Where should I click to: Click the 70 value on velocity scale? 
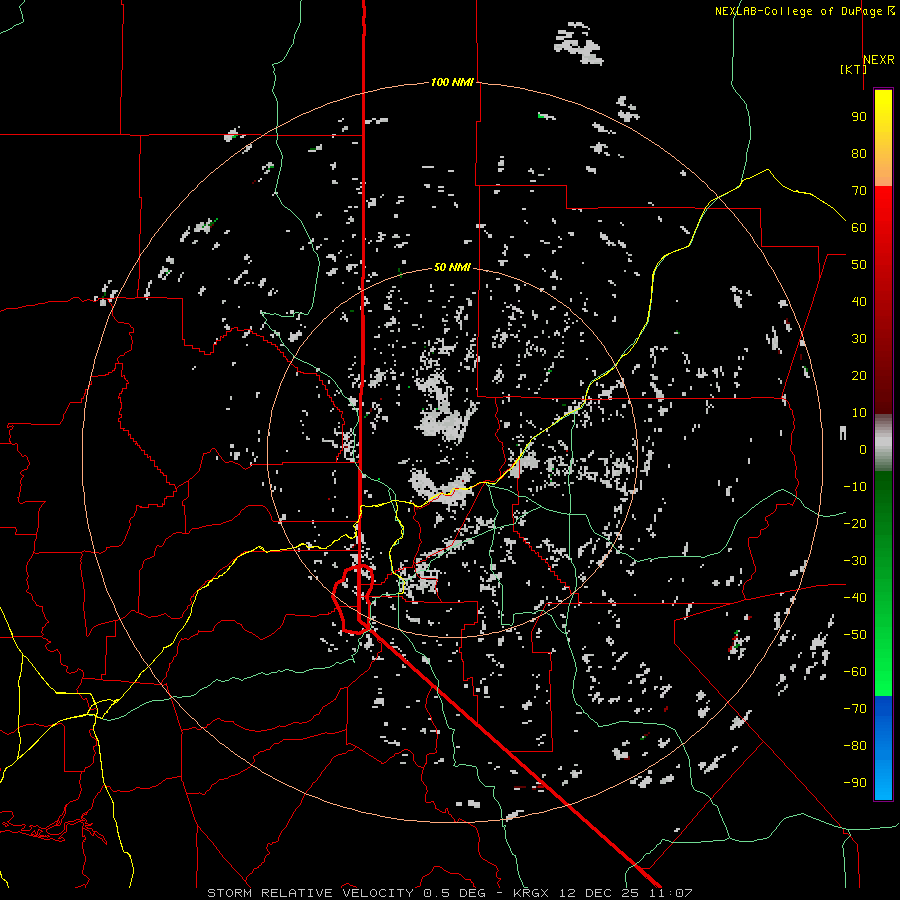click(x=859, y=191)
